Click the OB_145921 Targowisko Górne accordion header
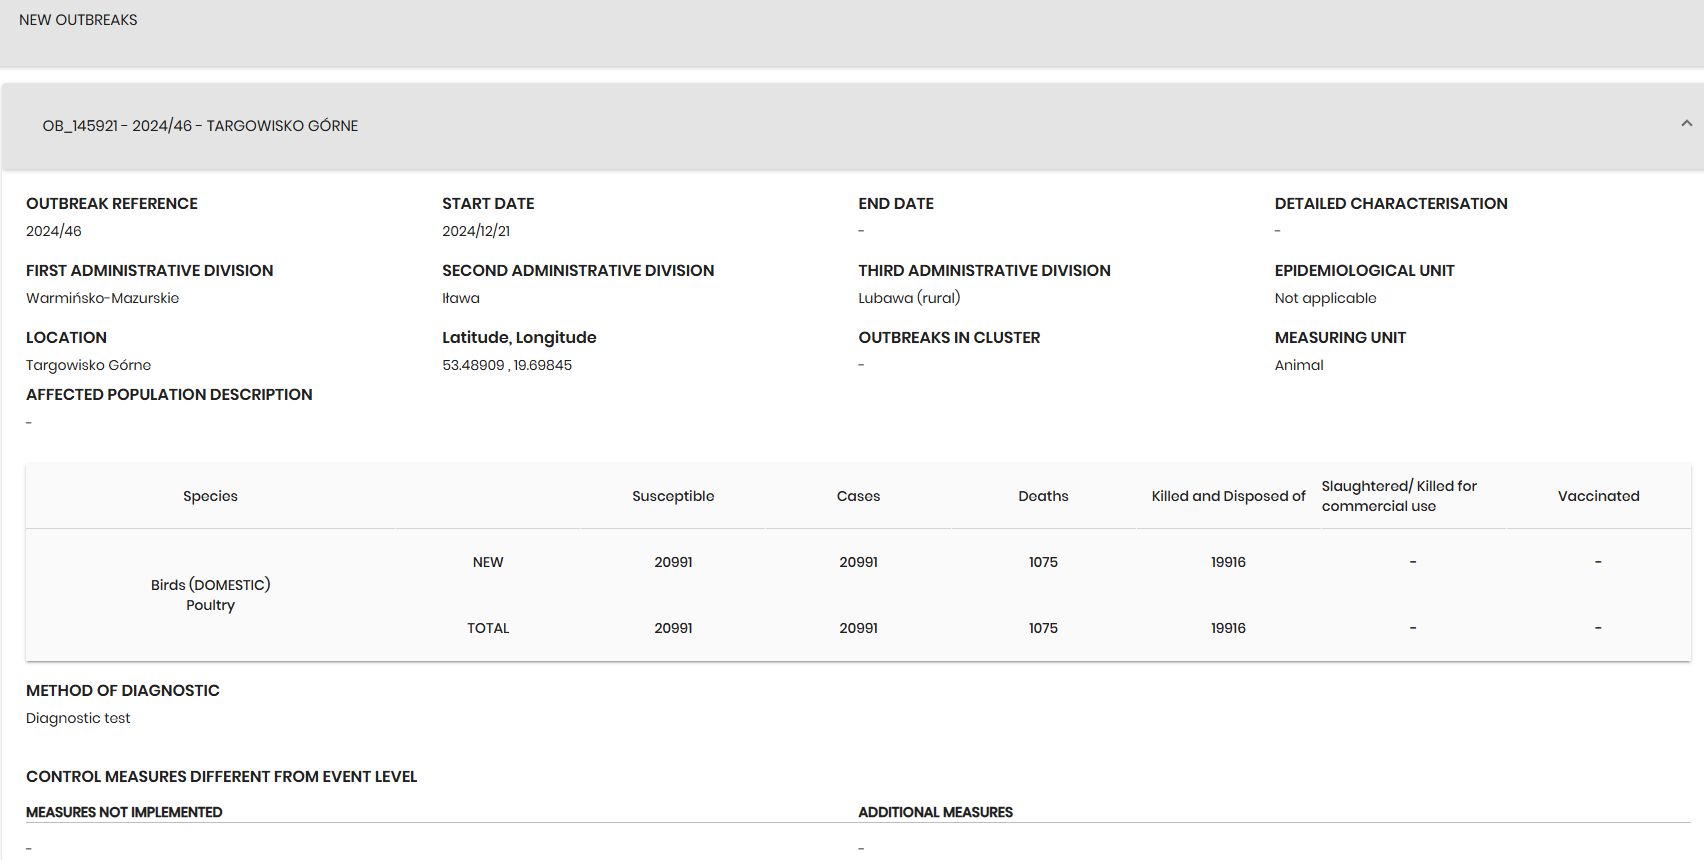The width and height of the screenshot is (1704, 860). 200,126
